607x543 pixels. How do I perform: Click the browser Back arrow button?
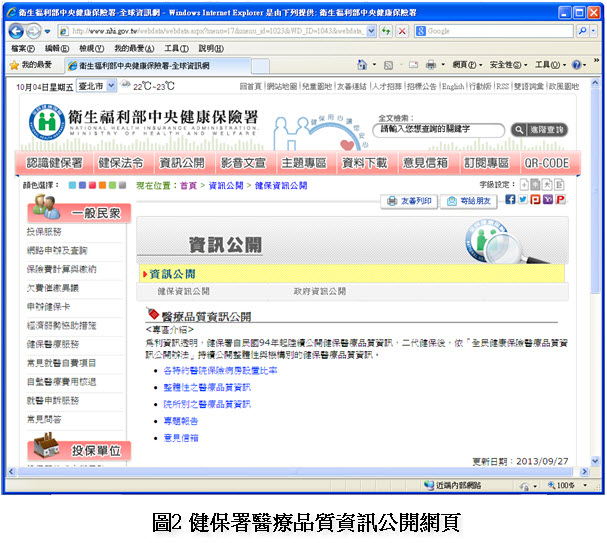(x=16, y=31)
